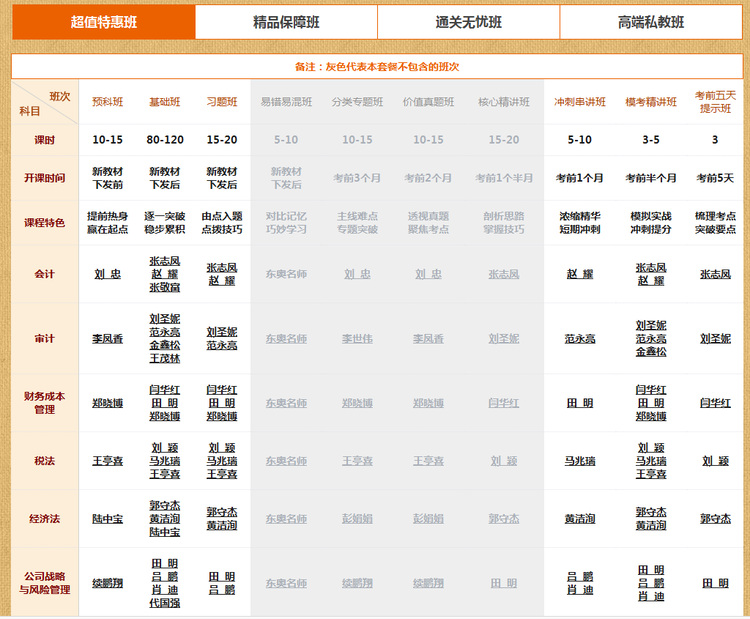
Task: Select the 高端私教班 tab
Action: 651,21
